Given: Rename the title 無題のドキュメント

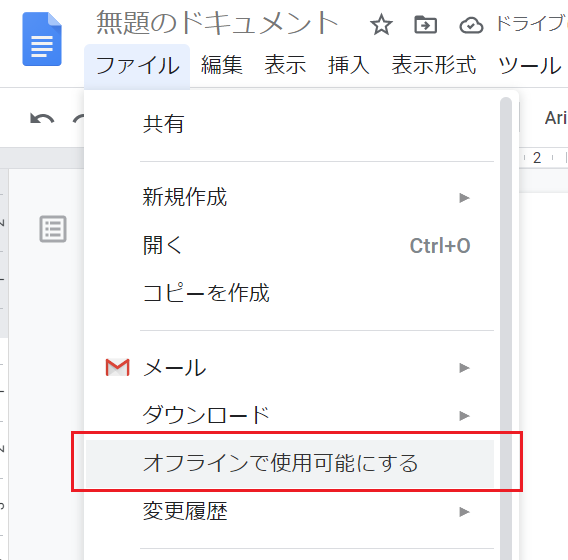Looking at the screenshot, I should 217,23.
